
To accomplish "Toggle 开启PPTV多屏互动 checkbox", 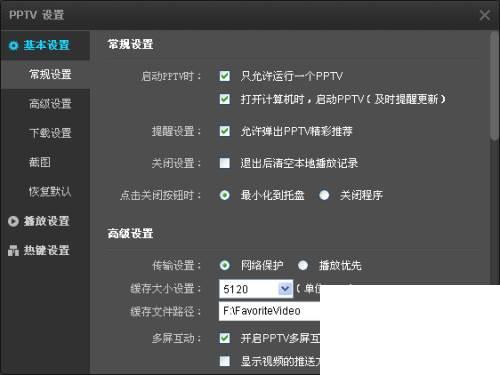I will pos(225,339).
